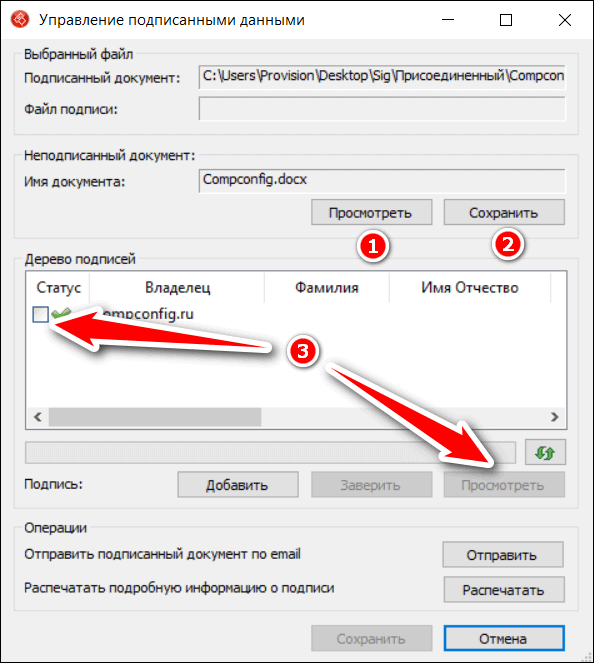Viewport: 594px width, 663px height.
Task: Click Распечатать to print signature info
Action: pyautogui.click(x=504, y=589)
